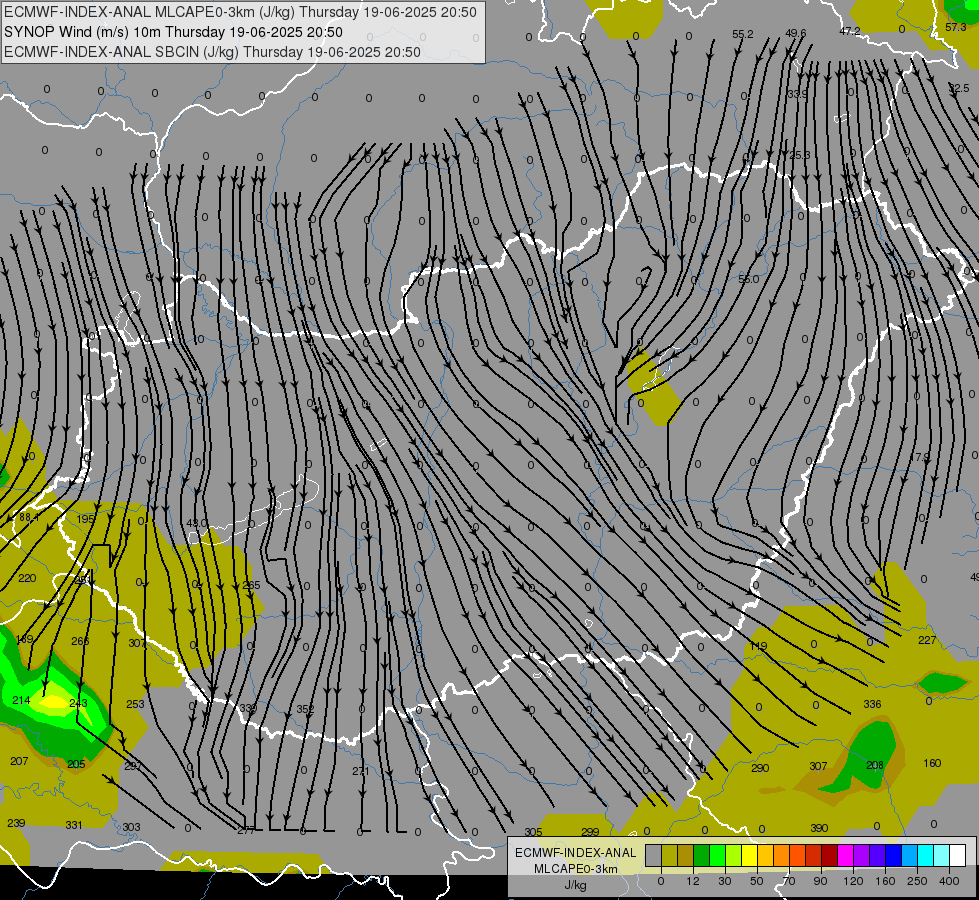Select the map value 339

pos(248,708)
